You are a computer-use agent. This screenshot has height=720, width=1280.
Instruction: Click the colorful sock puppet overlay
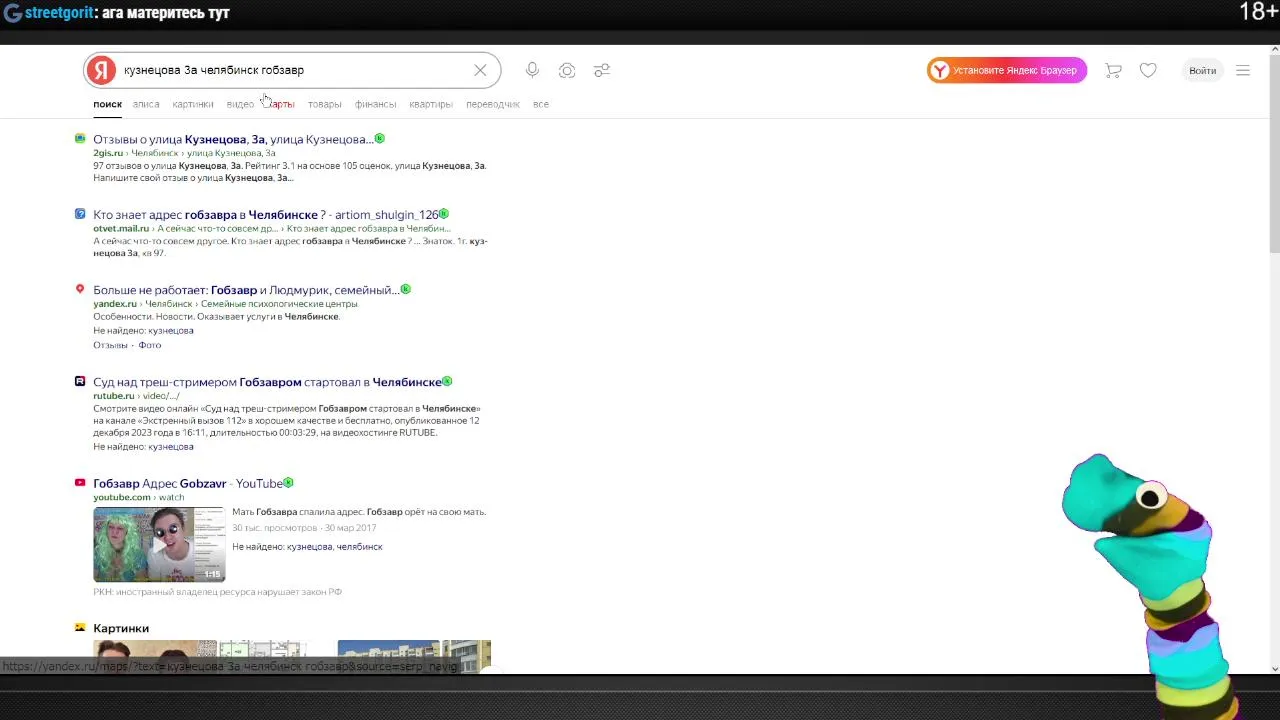(1148, 585)
